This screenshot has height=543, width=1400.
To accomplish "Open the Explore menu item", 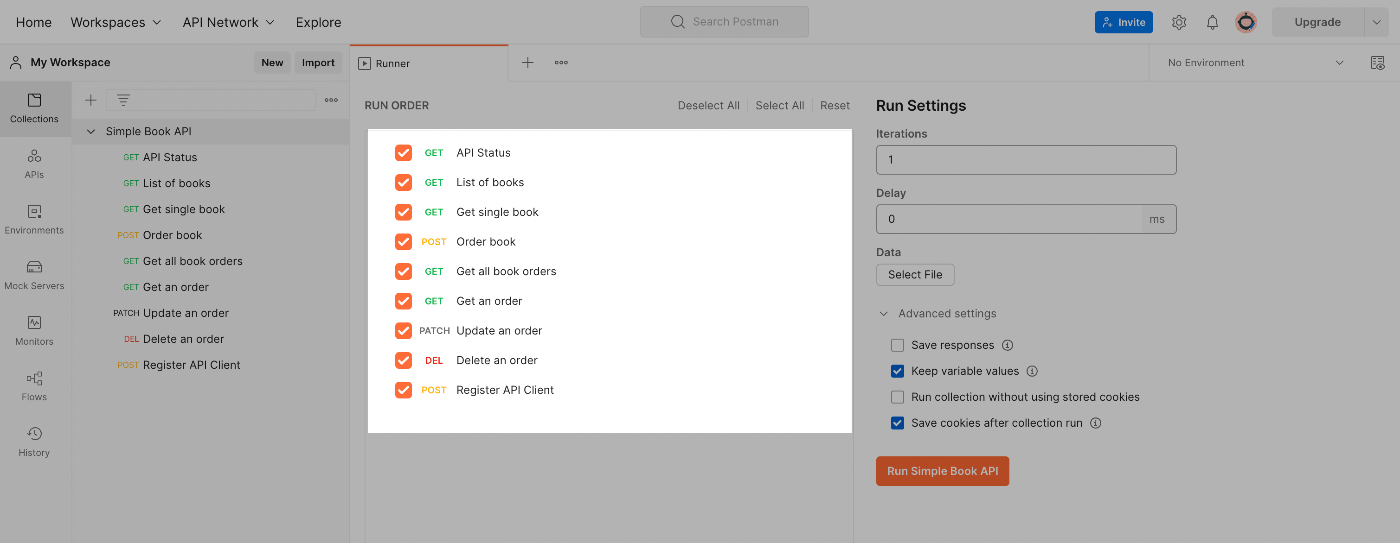I will 318,22.
